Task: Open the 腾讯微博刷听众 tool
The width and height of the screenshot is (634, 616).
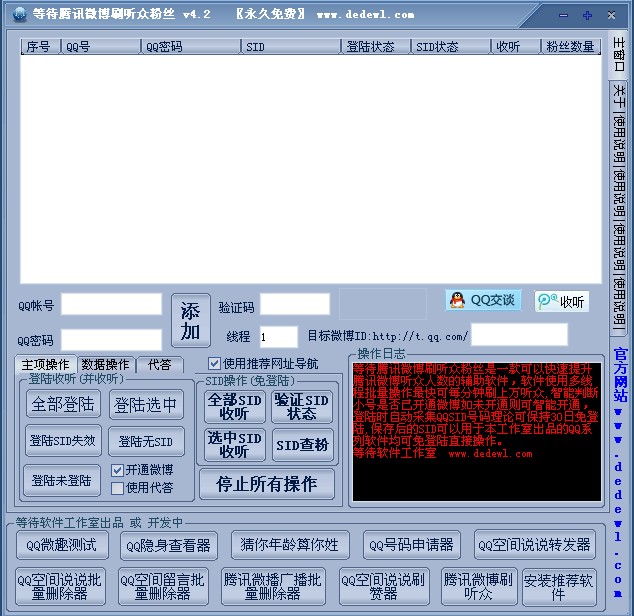Action: click(x=479, y=586)
